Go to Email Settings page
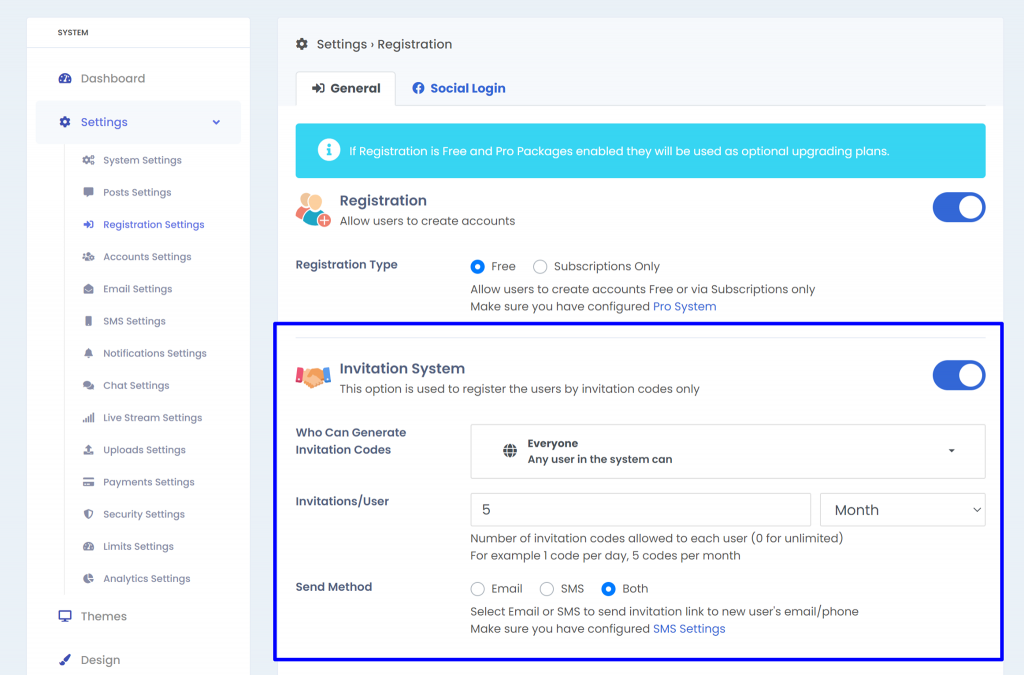Viewport: 1024px width, 675px height. pos(138,289)
